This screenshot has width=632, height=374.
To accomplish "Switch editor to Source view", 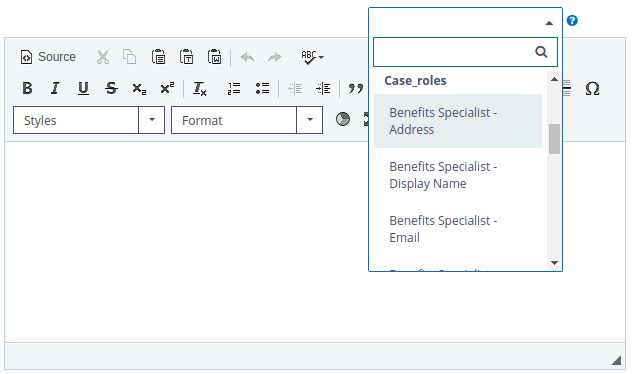I will click(x=48, y=57).
